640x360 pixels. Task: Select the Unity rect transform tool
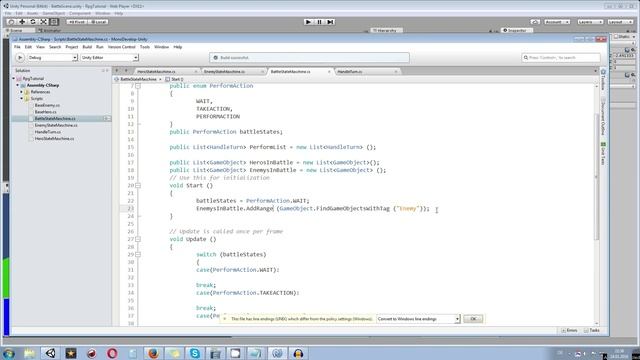pyautogui.click(x=54, y=22)
